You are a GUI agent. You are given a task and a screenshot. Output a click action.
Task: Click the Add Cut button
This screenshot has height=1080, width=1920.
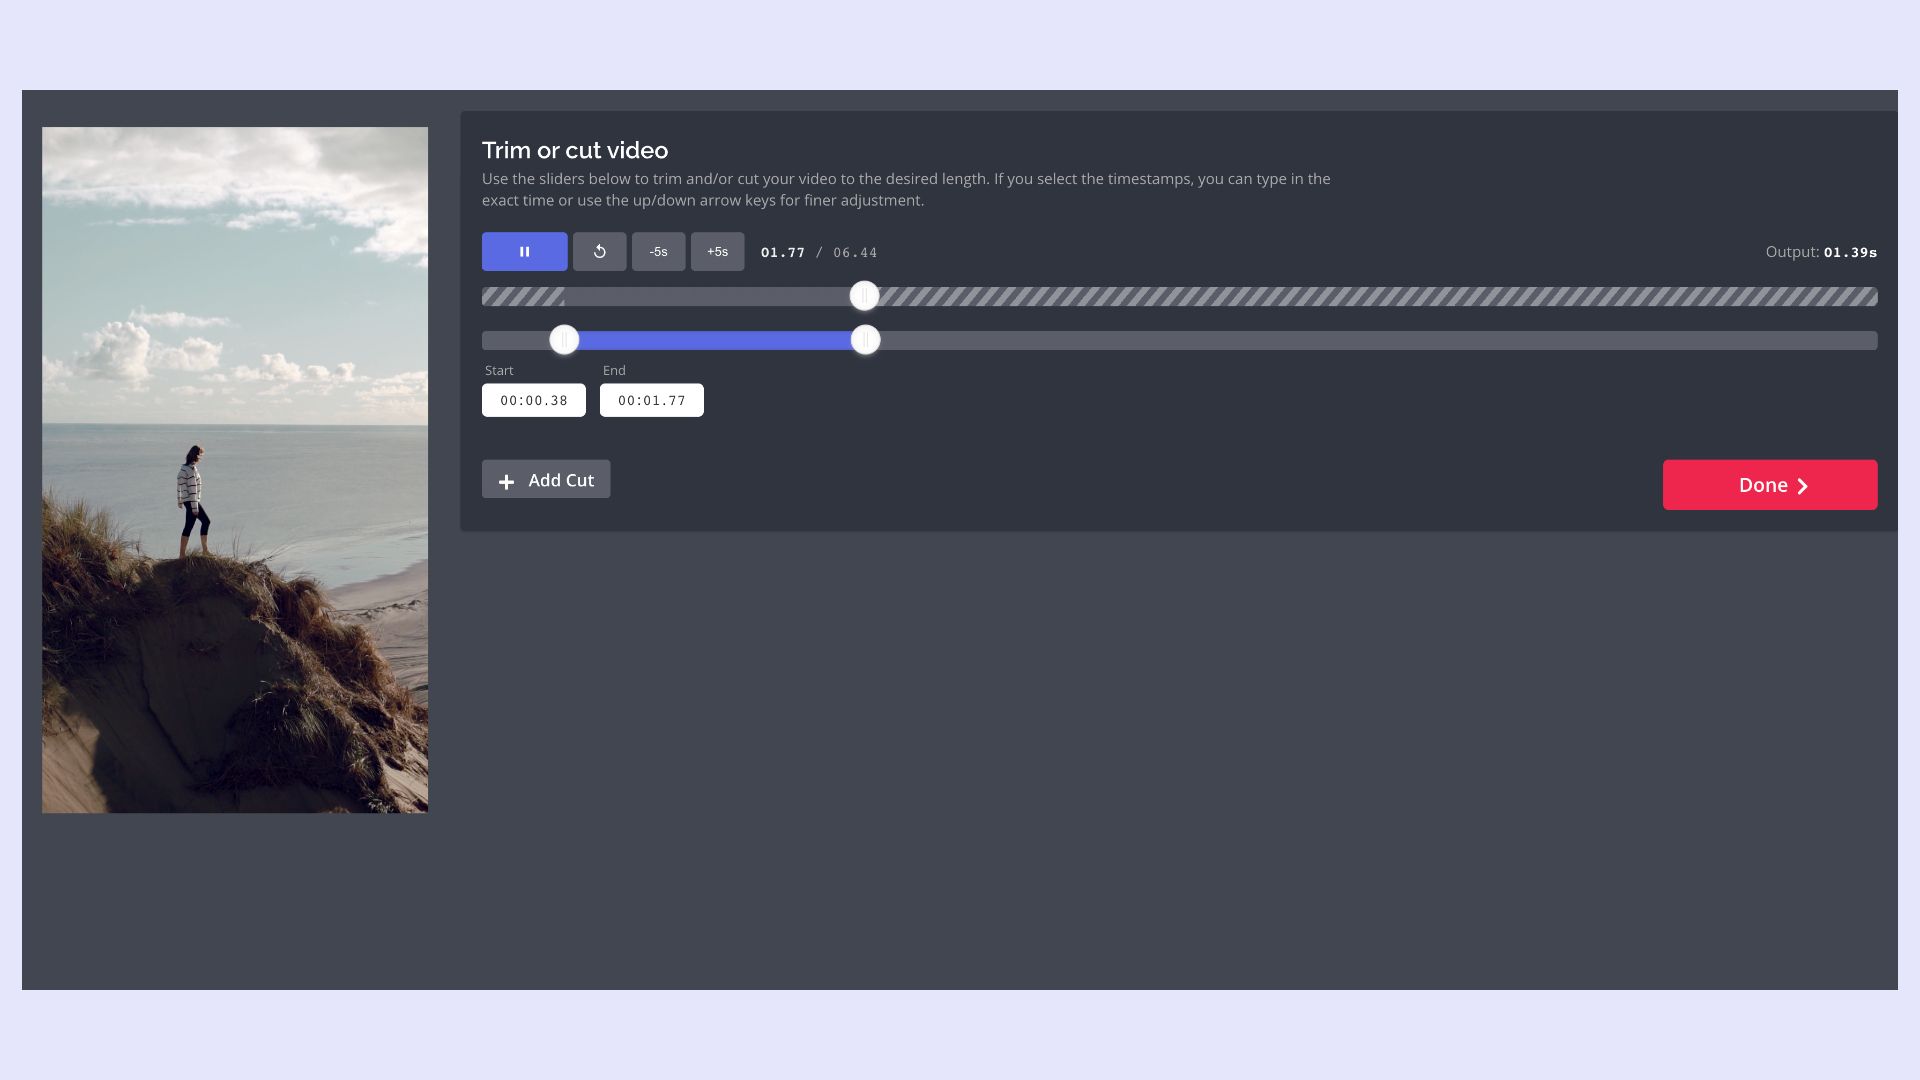tap(546, 480)
